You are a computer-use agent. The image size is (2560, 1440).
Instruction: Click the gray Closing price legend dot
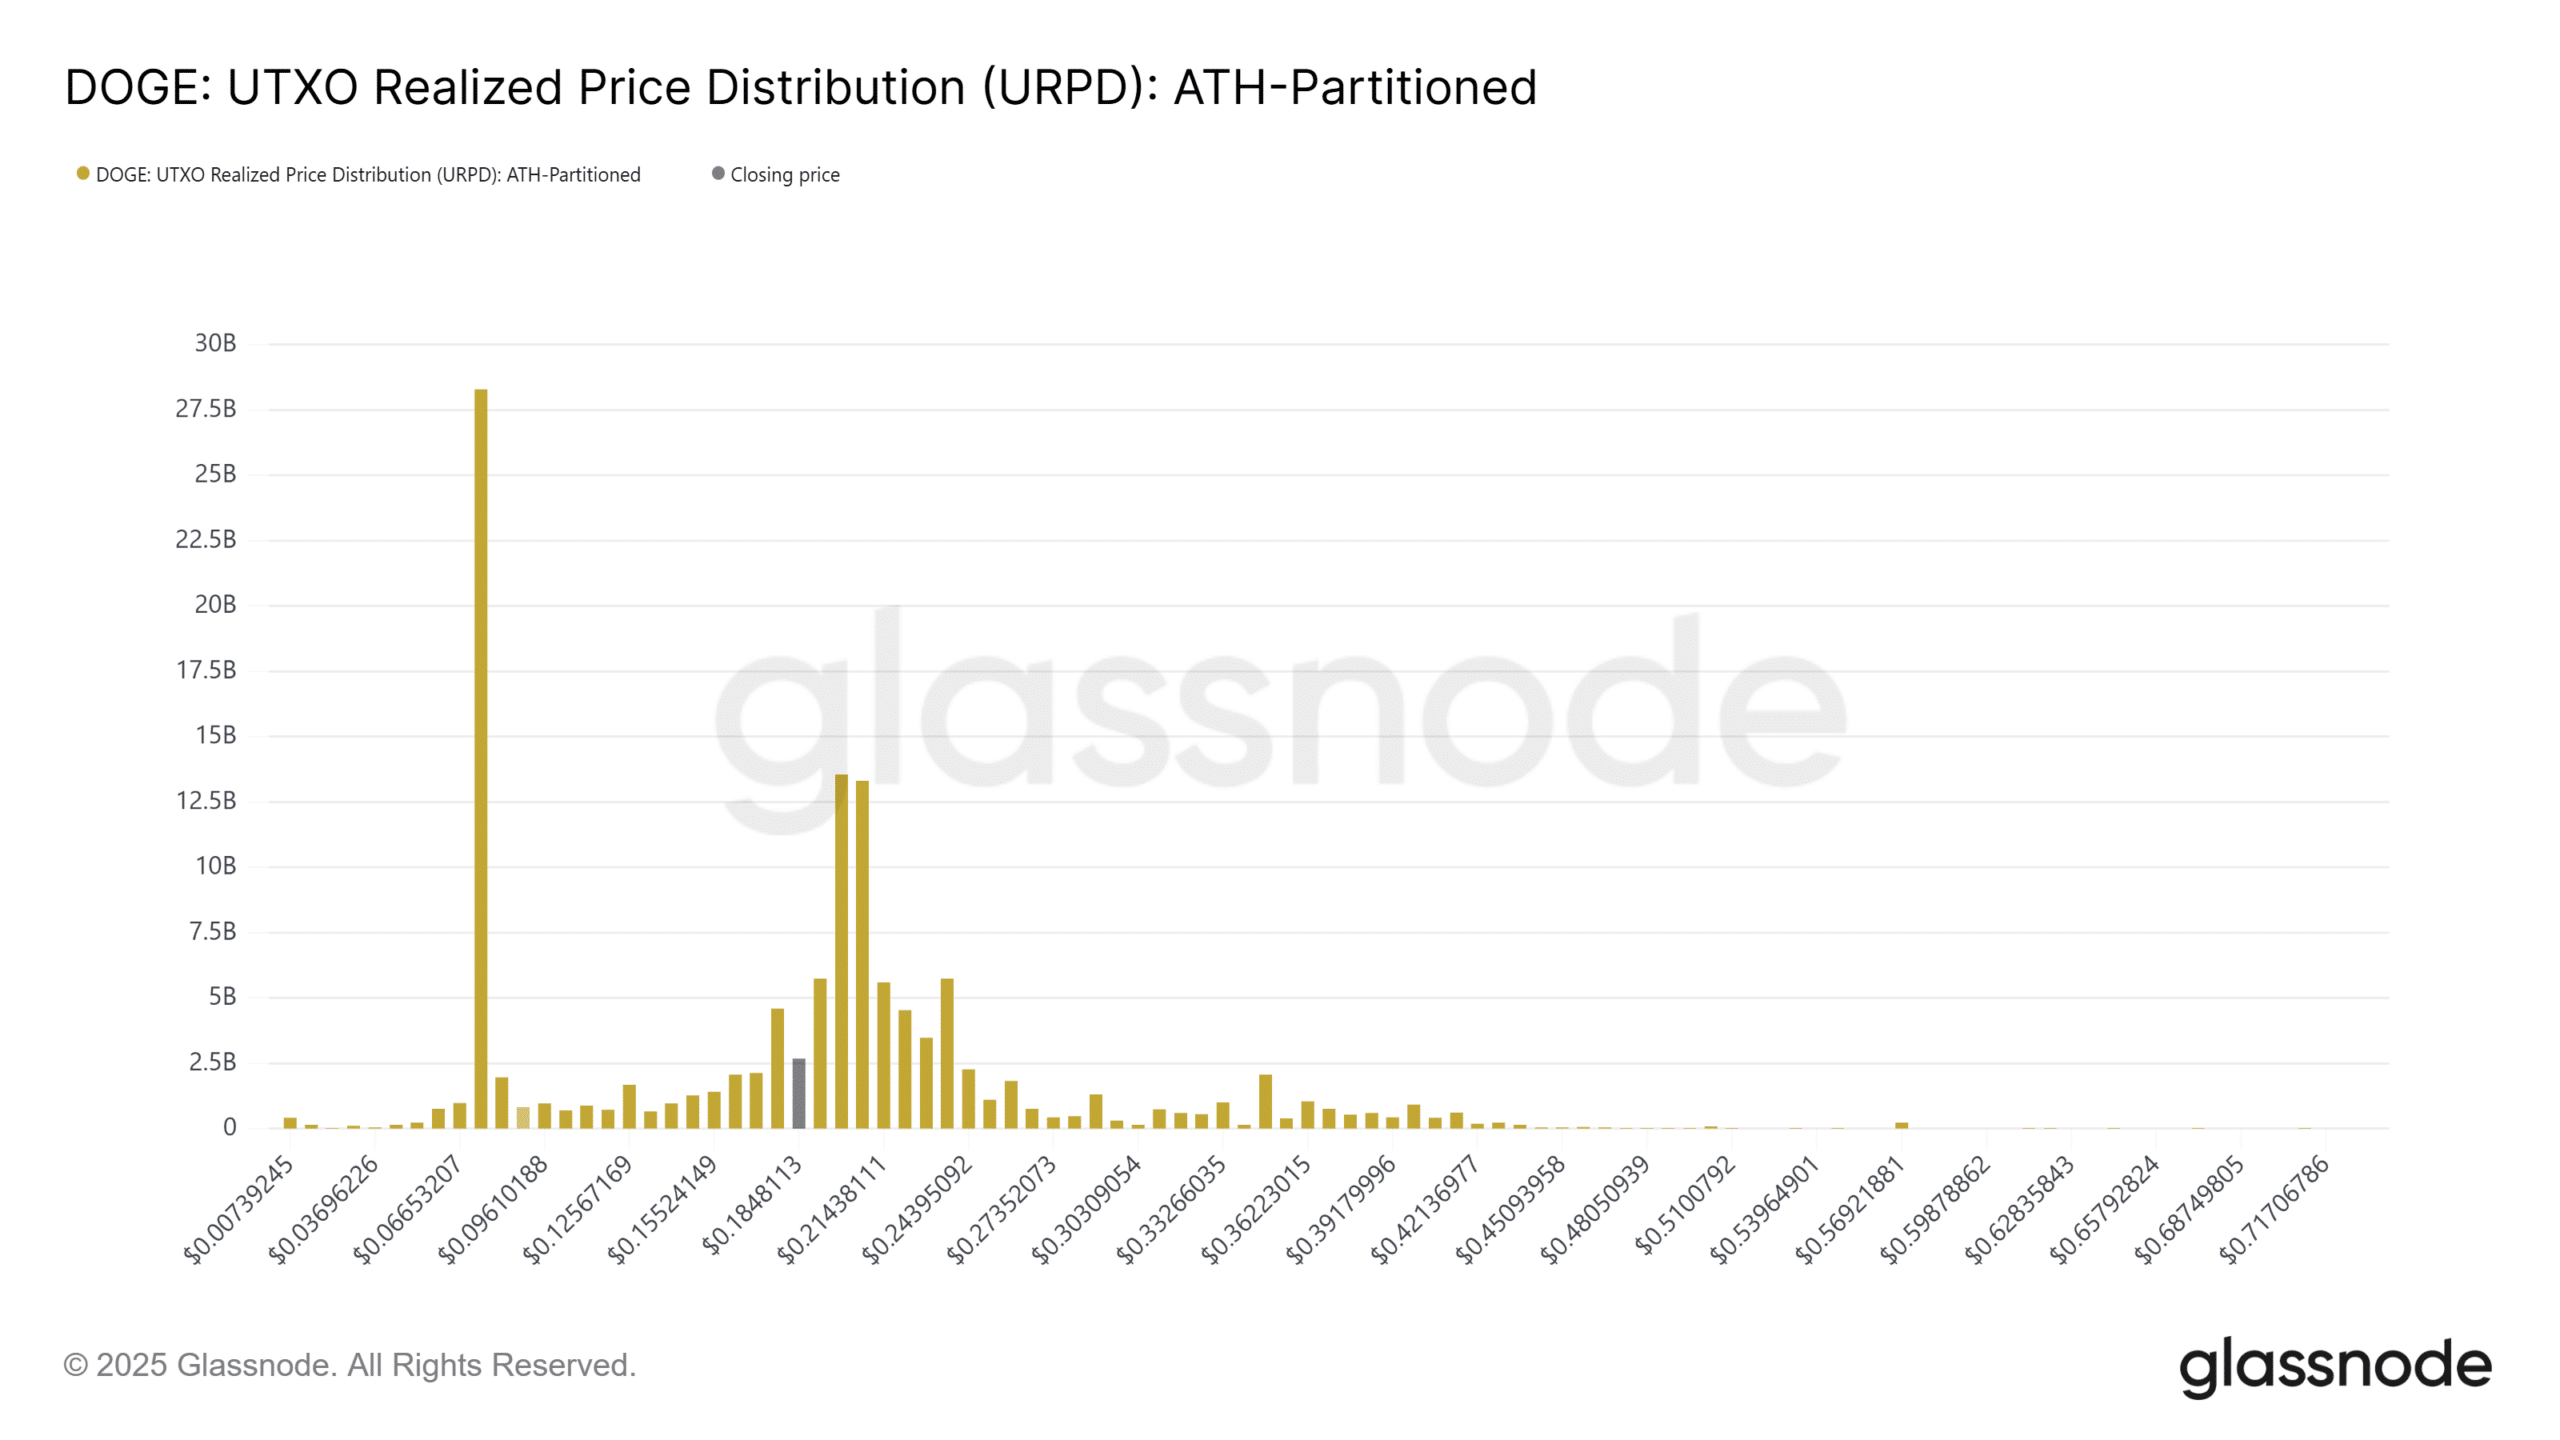coord(717,174)
